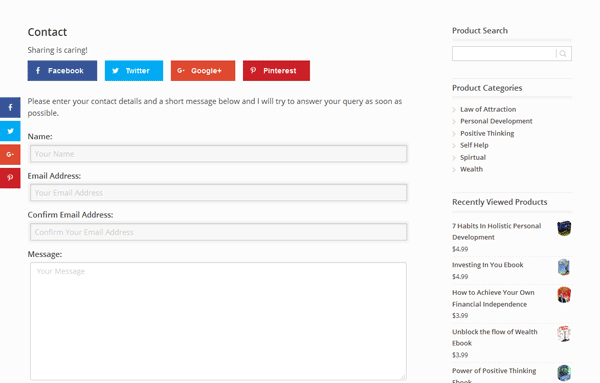Click chevron beside Self Help category
The image size is (600, 383).
click(454, 145)
